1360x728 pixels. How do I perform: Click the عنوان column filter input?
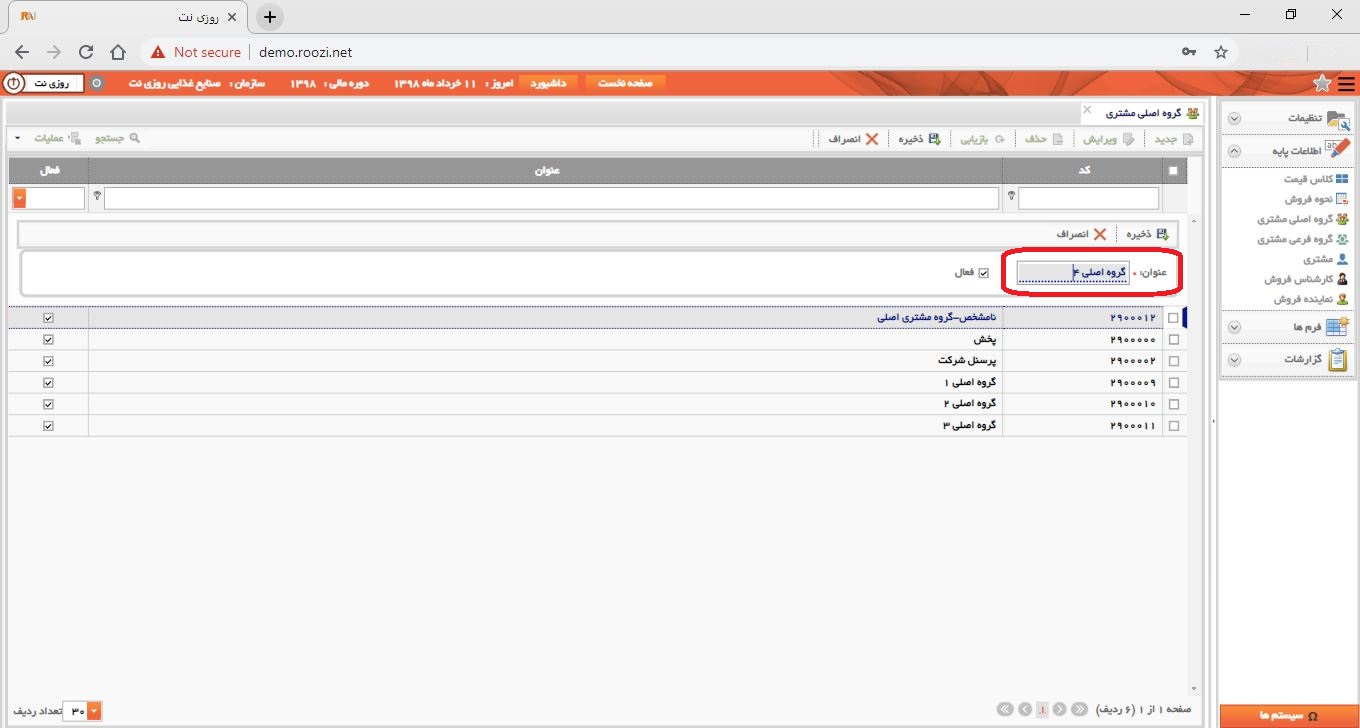point(551,198)
